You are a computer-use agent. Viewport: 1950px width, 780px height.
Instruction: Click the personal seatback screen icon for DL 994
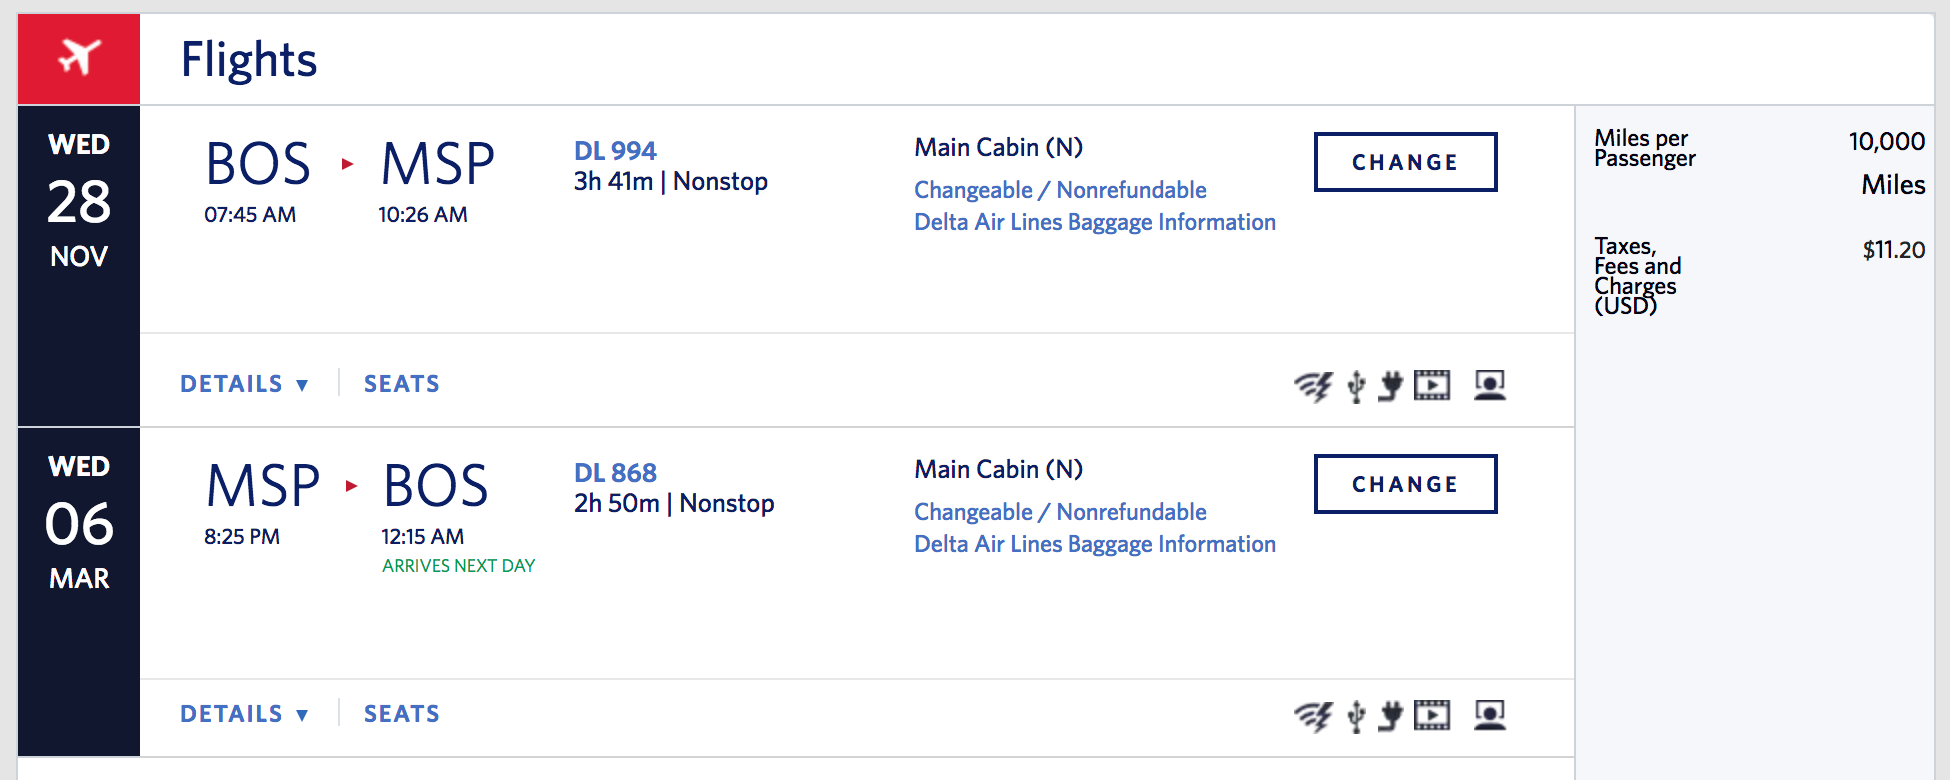tap(1490, 385)
